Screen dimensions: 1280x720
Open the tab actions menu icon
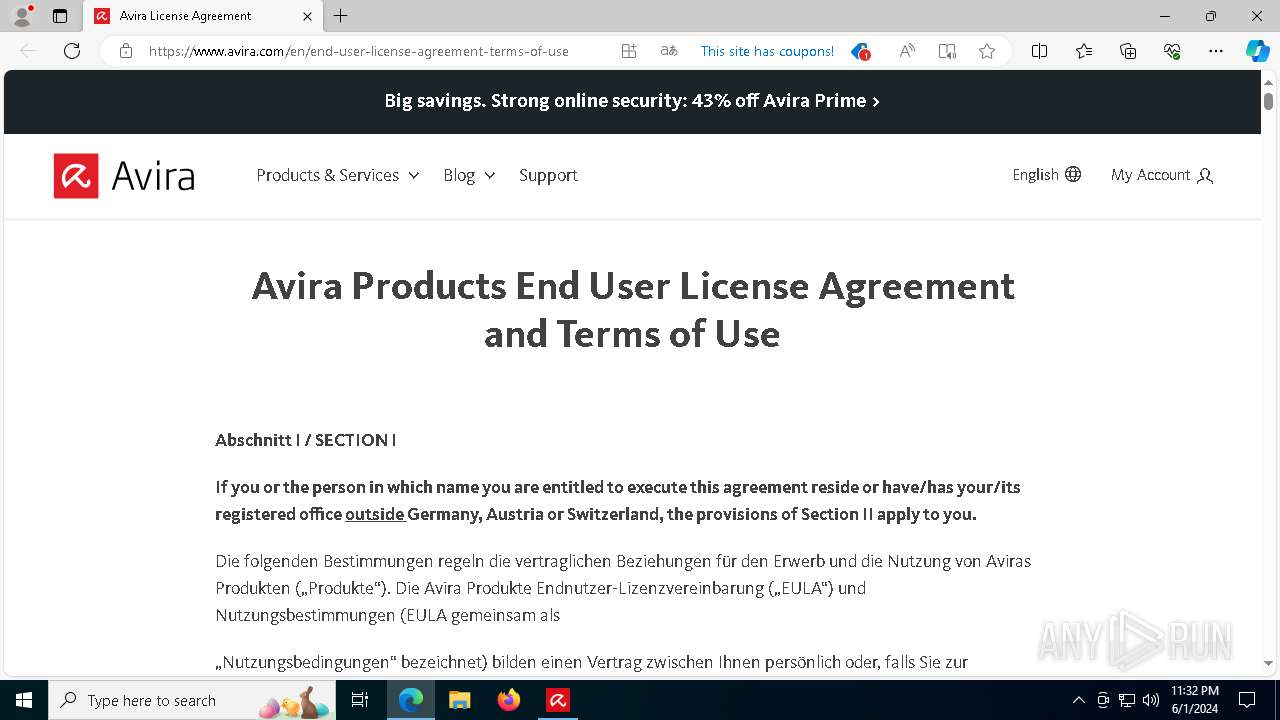click(x=60, y=16)
